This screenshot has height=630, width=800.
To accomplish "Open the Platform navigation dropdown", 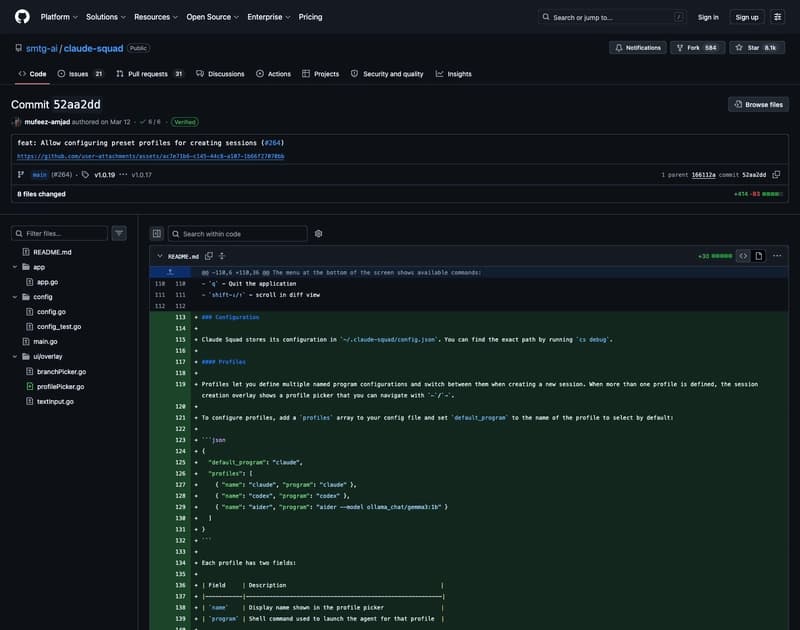I will [x=59, y=17].
